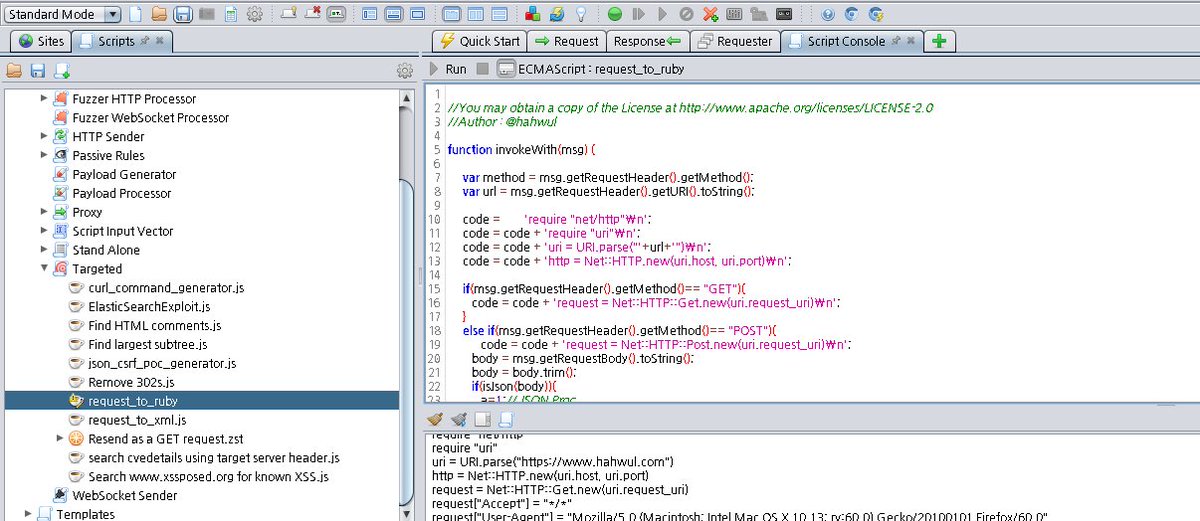
Task: Select request and response tabs side-by-side view
Action: pos(452,14)
